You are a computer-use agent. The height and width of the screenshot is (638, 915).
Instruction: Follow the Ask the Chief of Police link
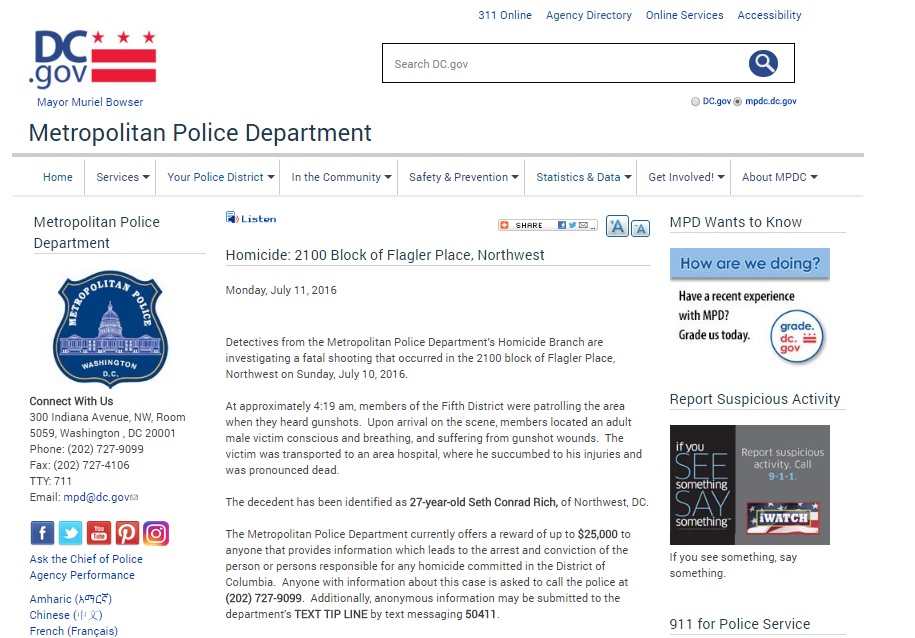pos(86,559)
